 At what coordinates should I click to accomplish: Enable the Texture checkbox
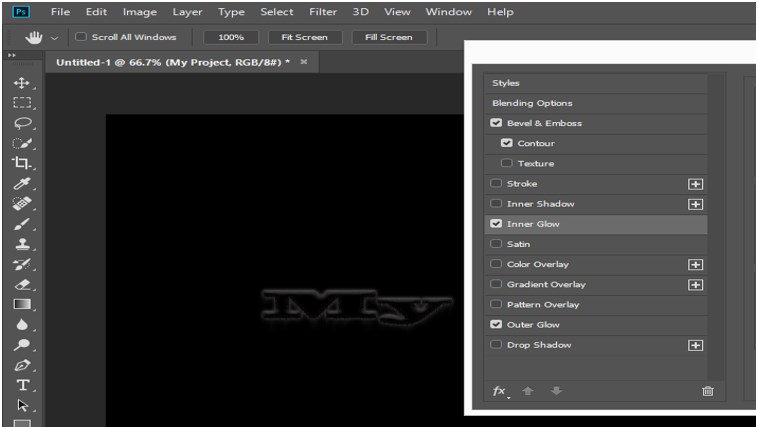pyautogui.click(x=506, y=163)
